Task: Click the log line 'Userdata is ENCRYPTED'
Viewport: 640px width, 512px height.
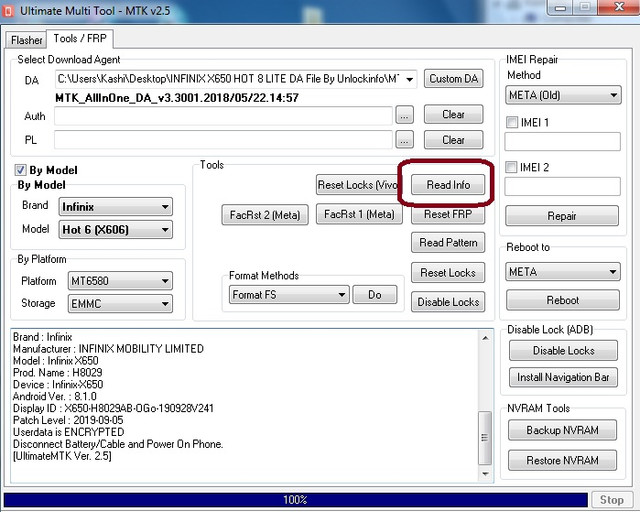Action: click(x=68, y=432)
